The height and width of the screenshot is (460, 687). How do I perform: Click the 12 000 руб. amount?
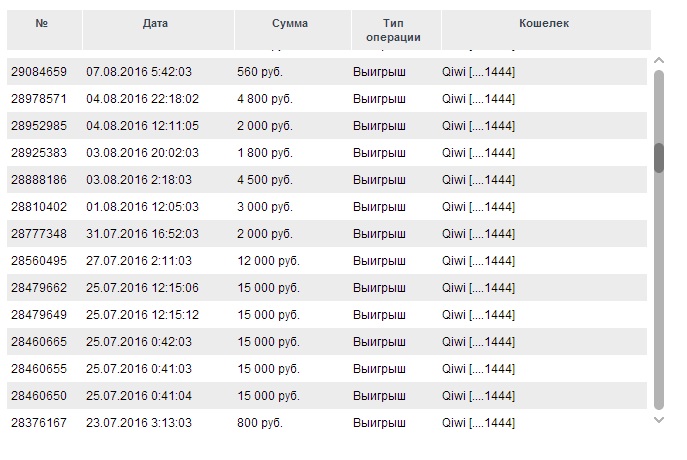tap(269, 261)
